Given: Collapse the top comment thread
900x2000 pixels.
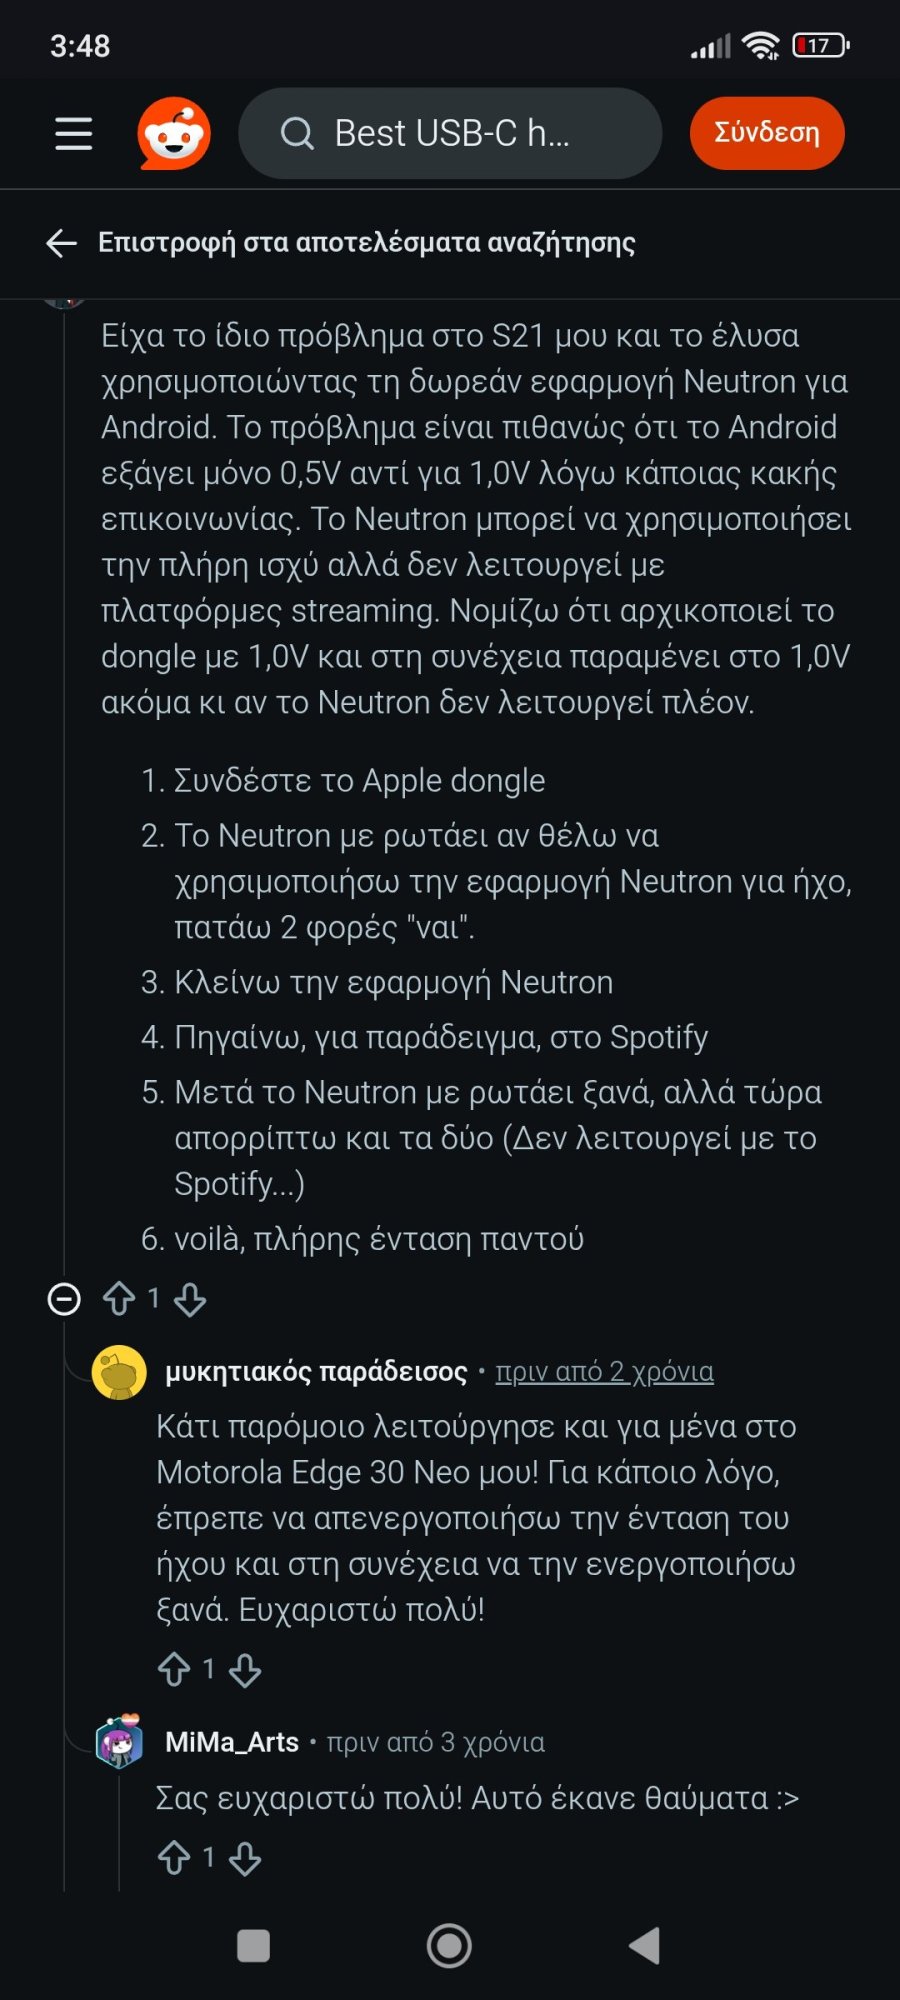Looking at the screenshot, I should (64, 1298).
